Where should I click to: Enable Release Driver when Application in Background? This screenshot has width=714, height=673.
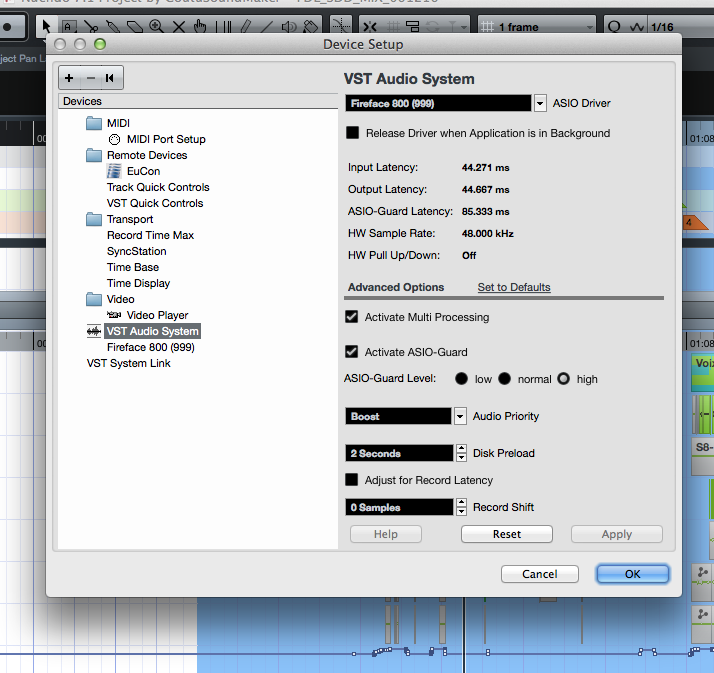352,133
